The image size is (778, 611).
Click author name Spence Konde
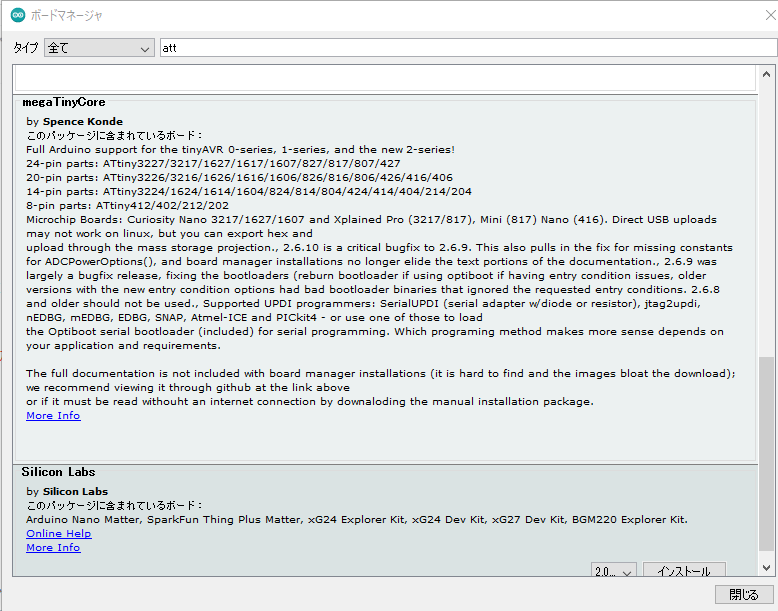pyautogui.click(x=83, y=122)
